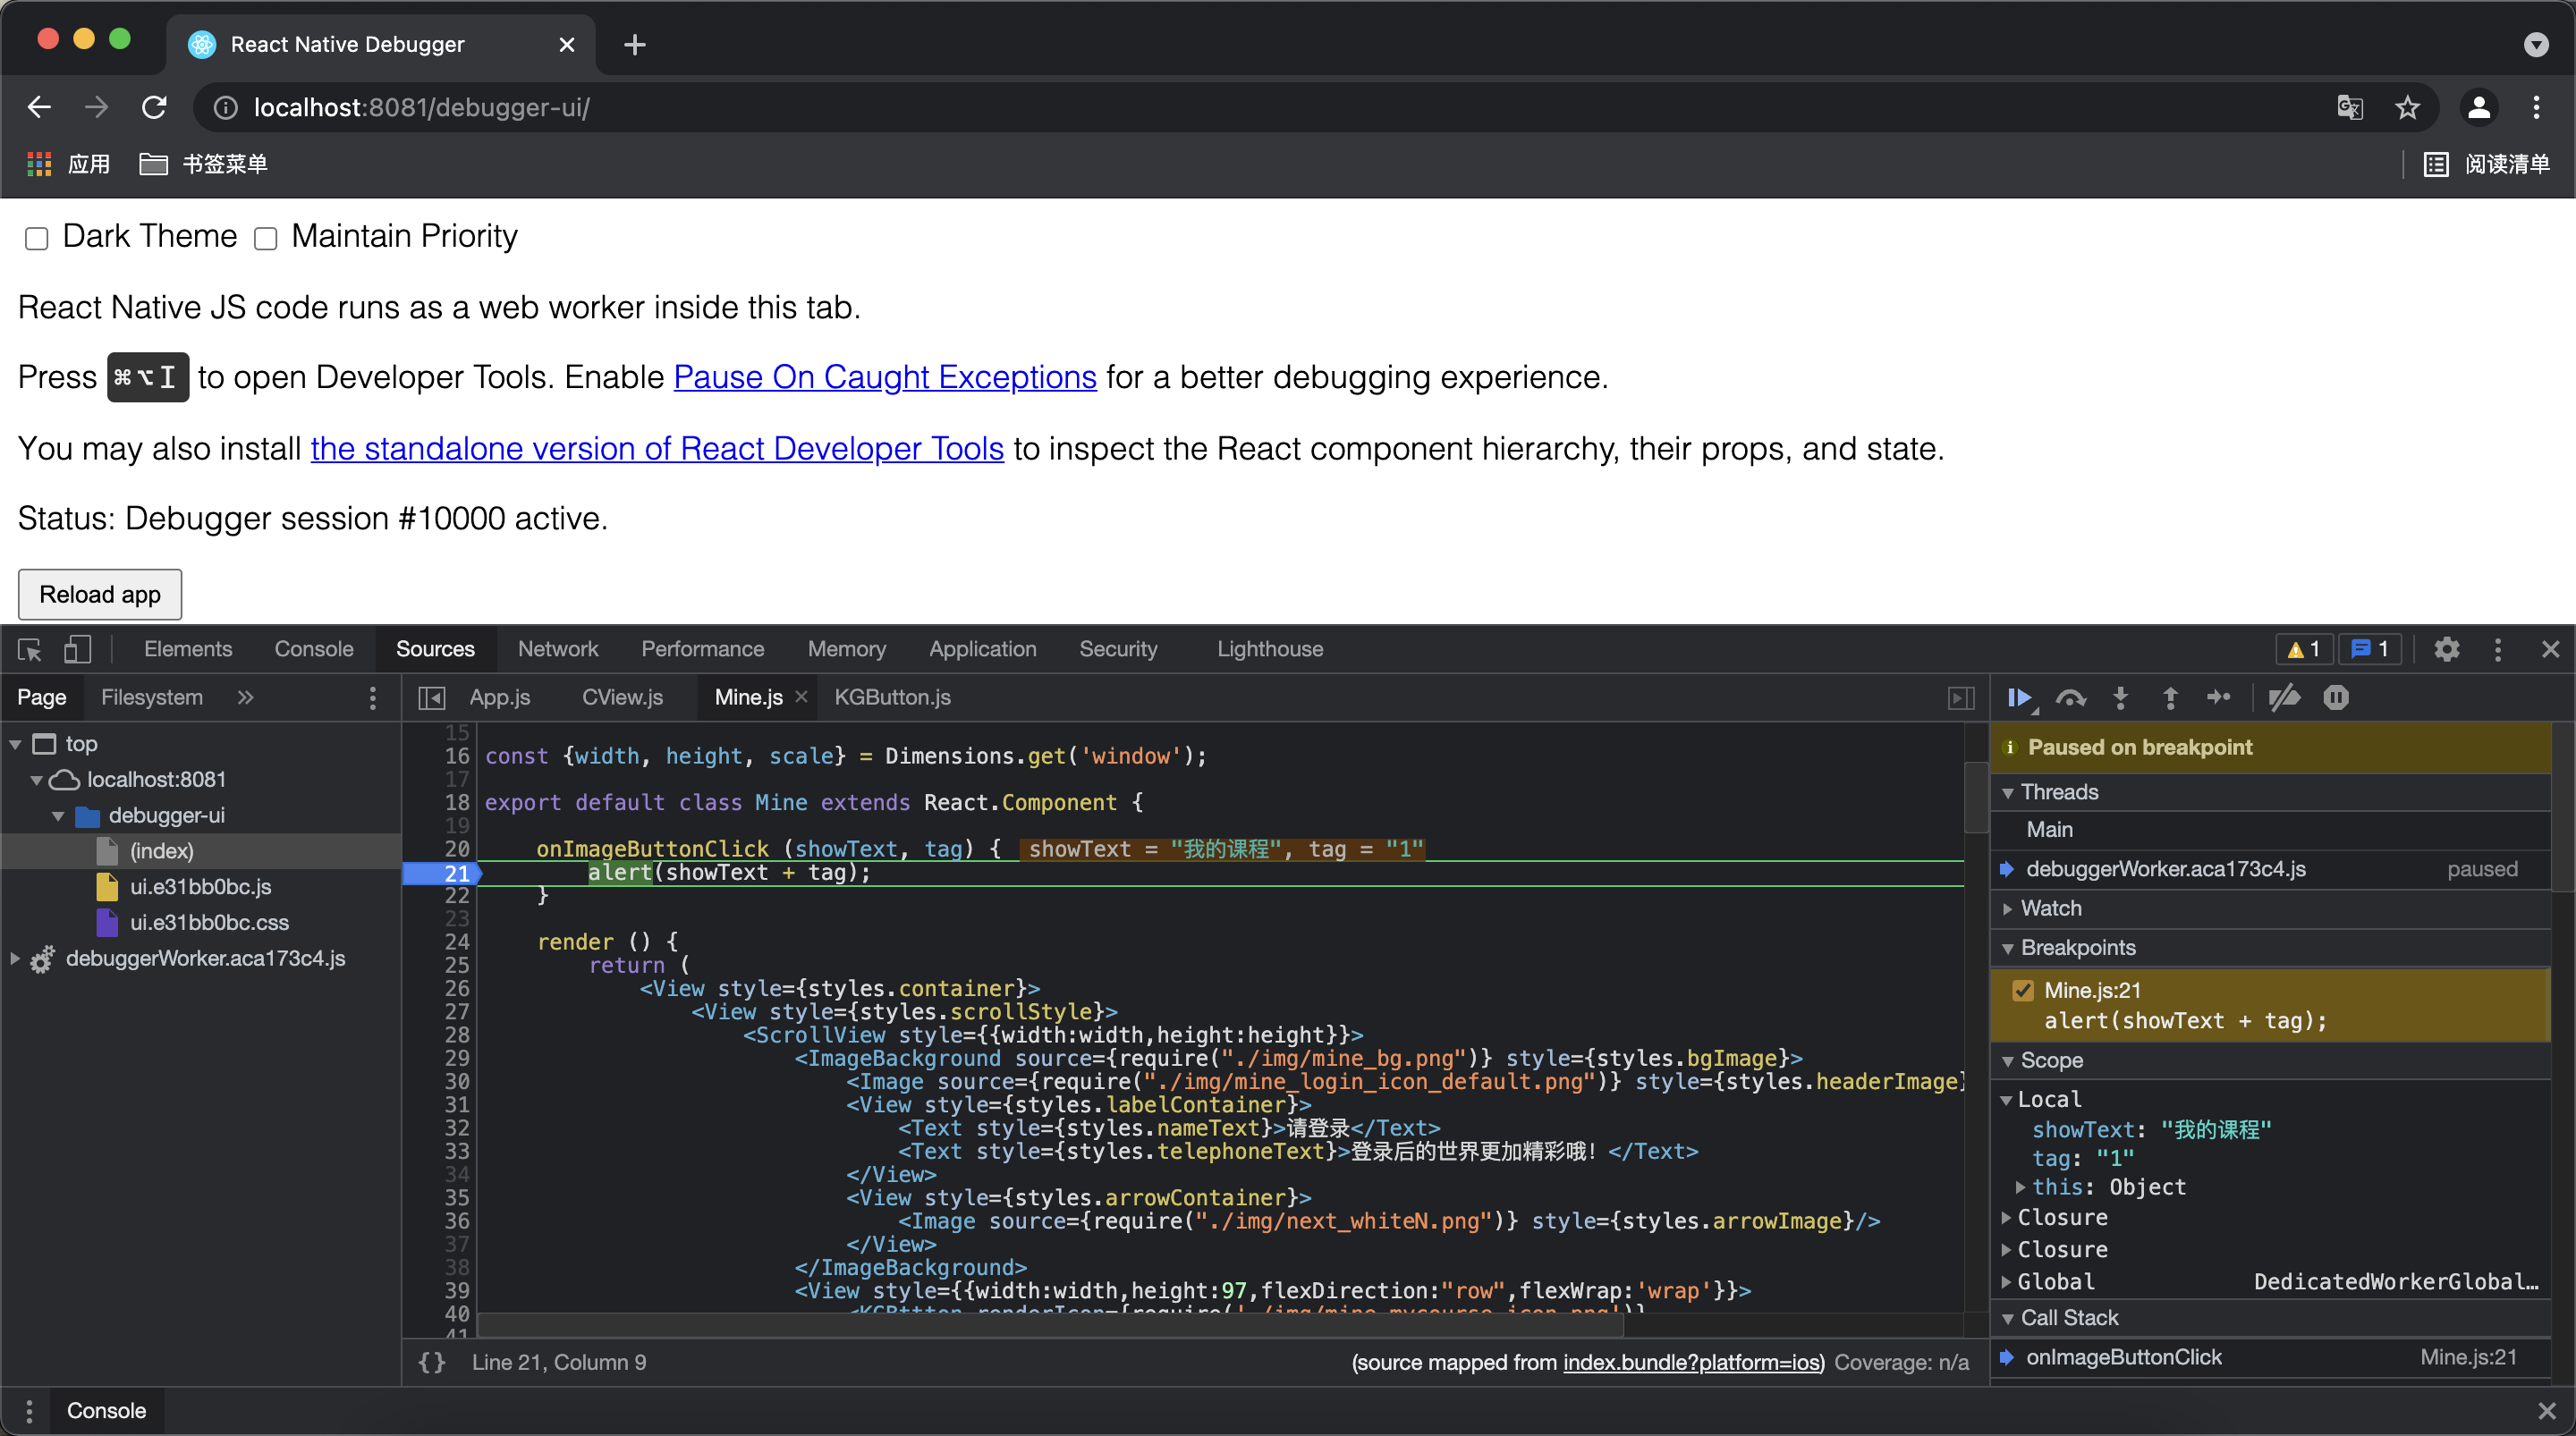Open the KGButton.js file tab

tap(892, 698)
